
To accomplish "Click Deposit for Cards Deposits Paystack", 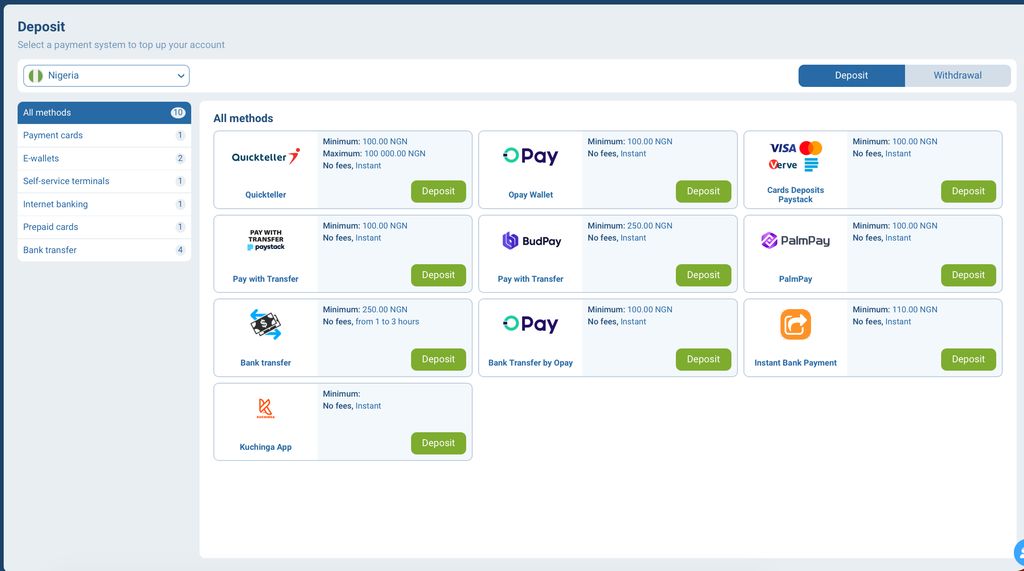I will (968, 191).
